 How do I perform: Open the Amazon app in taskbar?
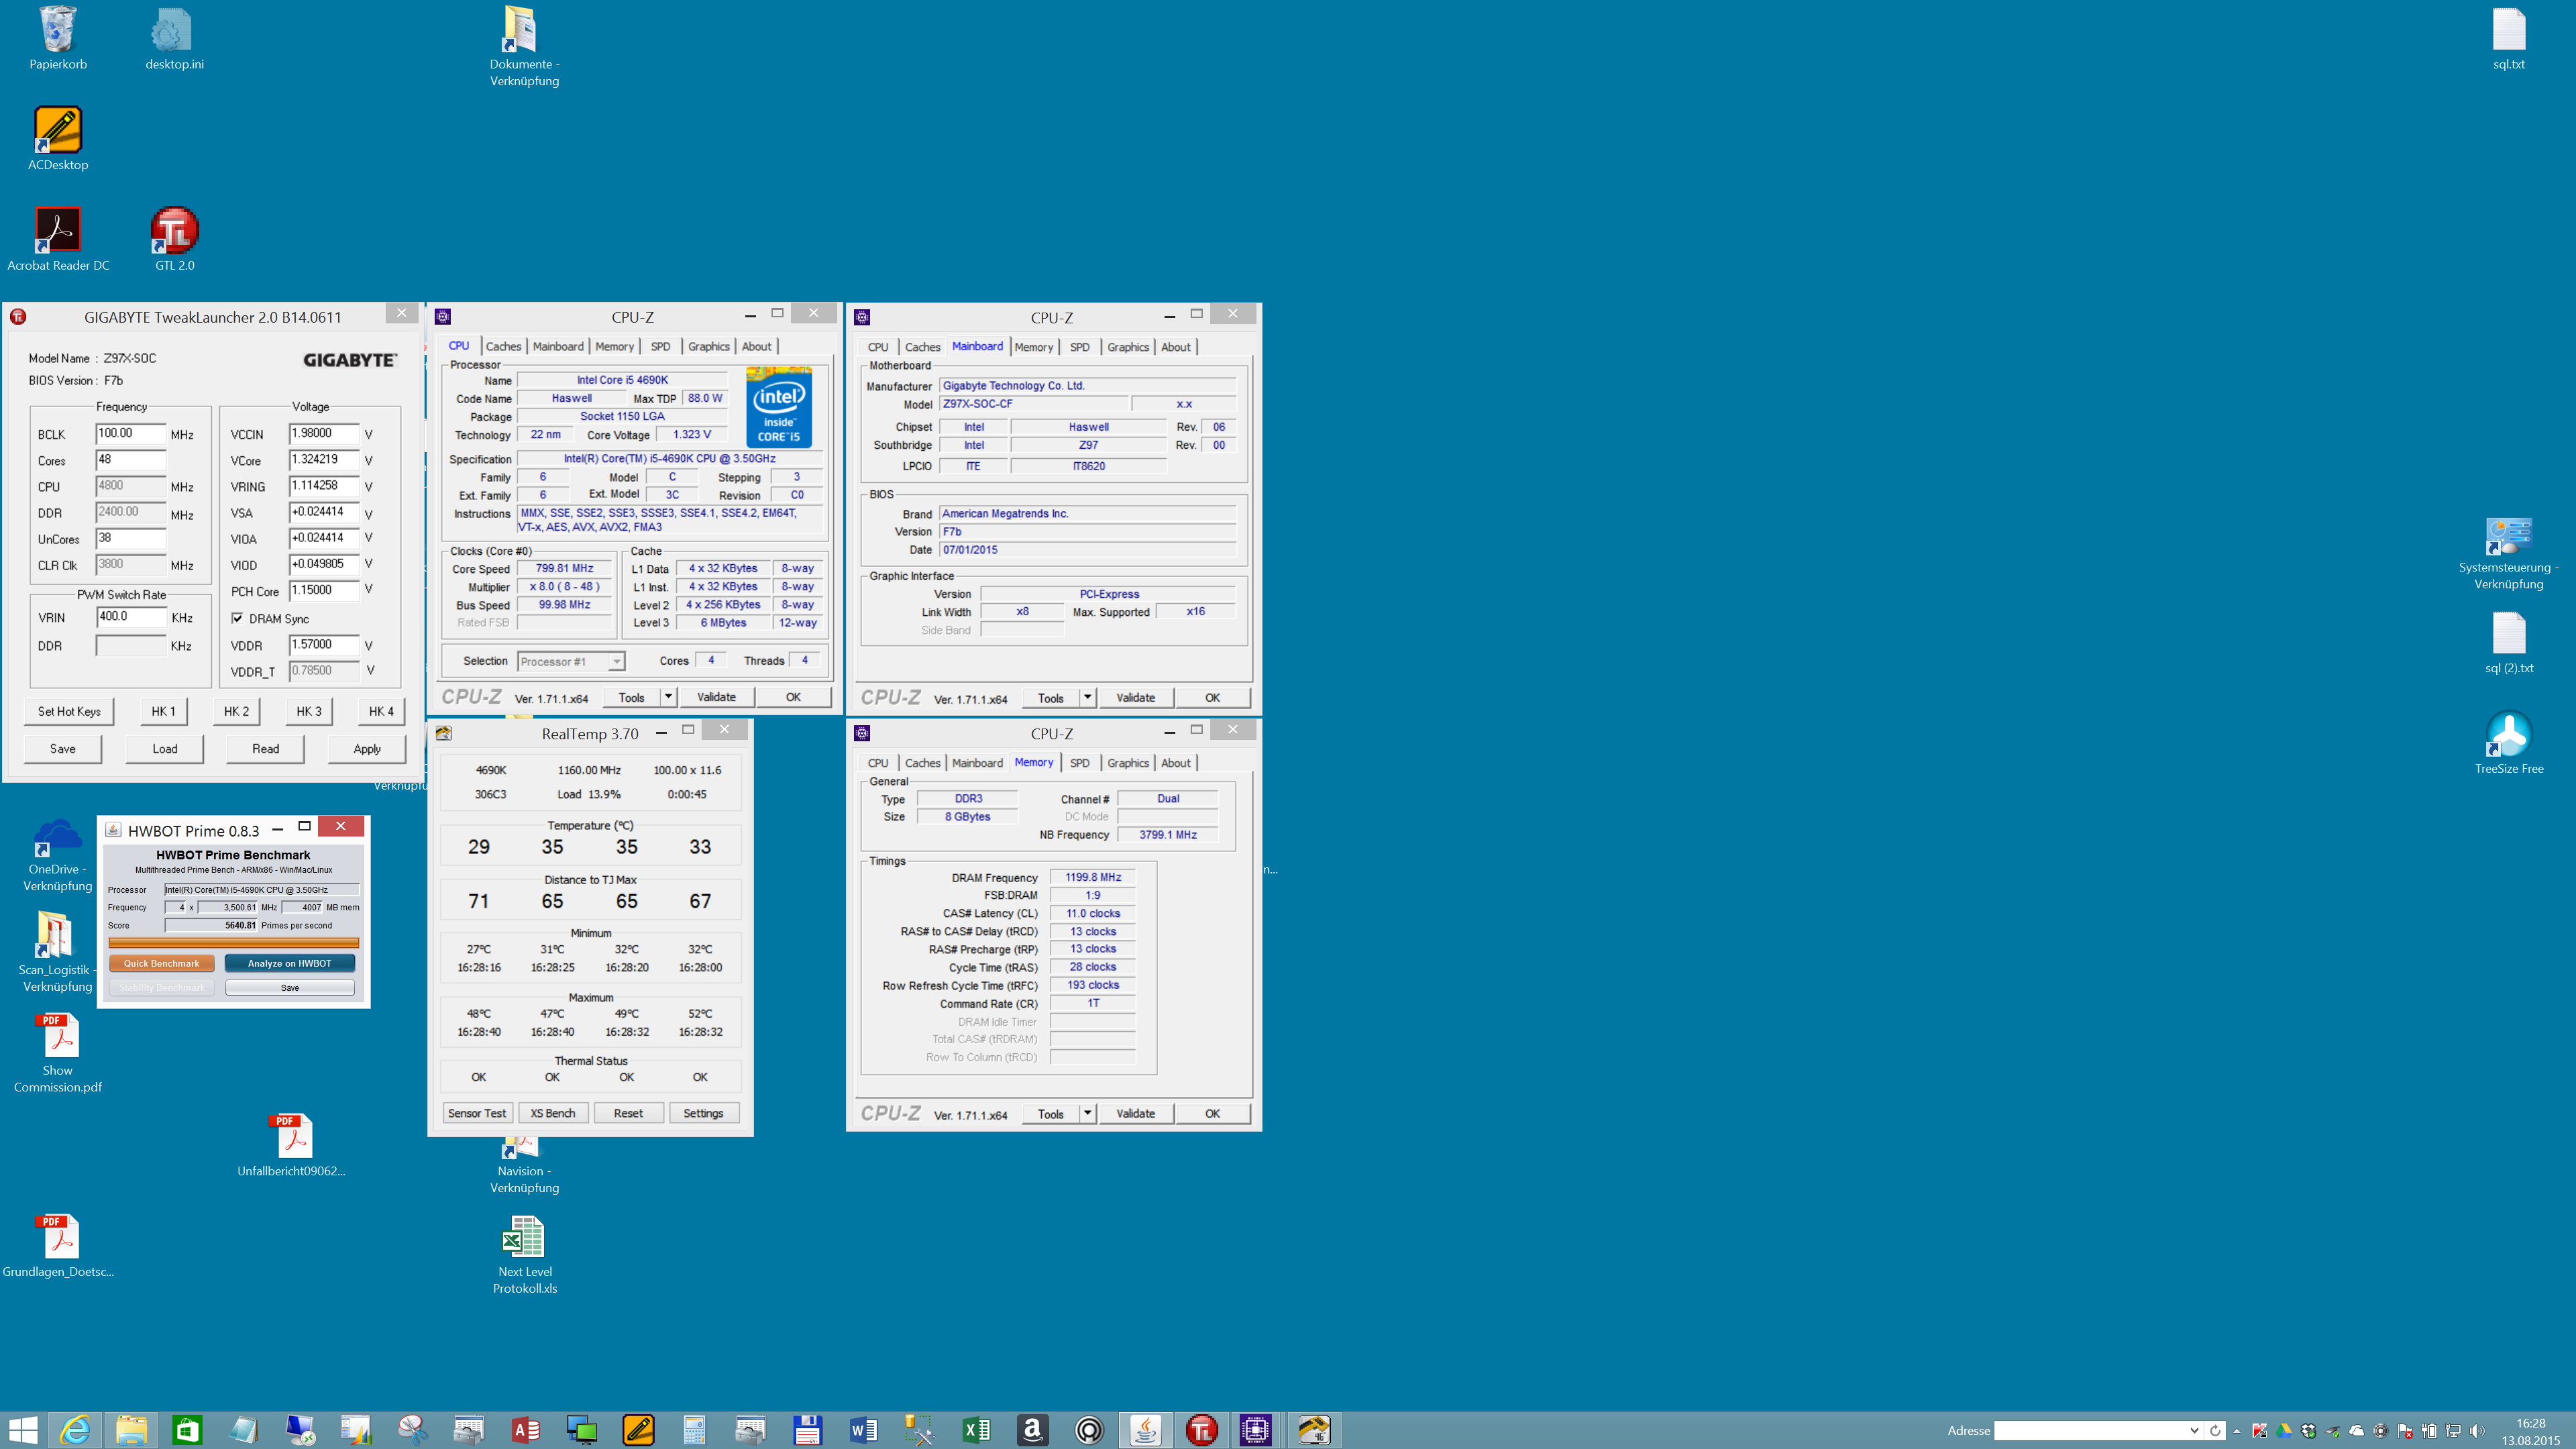pyautogui.click(x=1032, y=1430)
